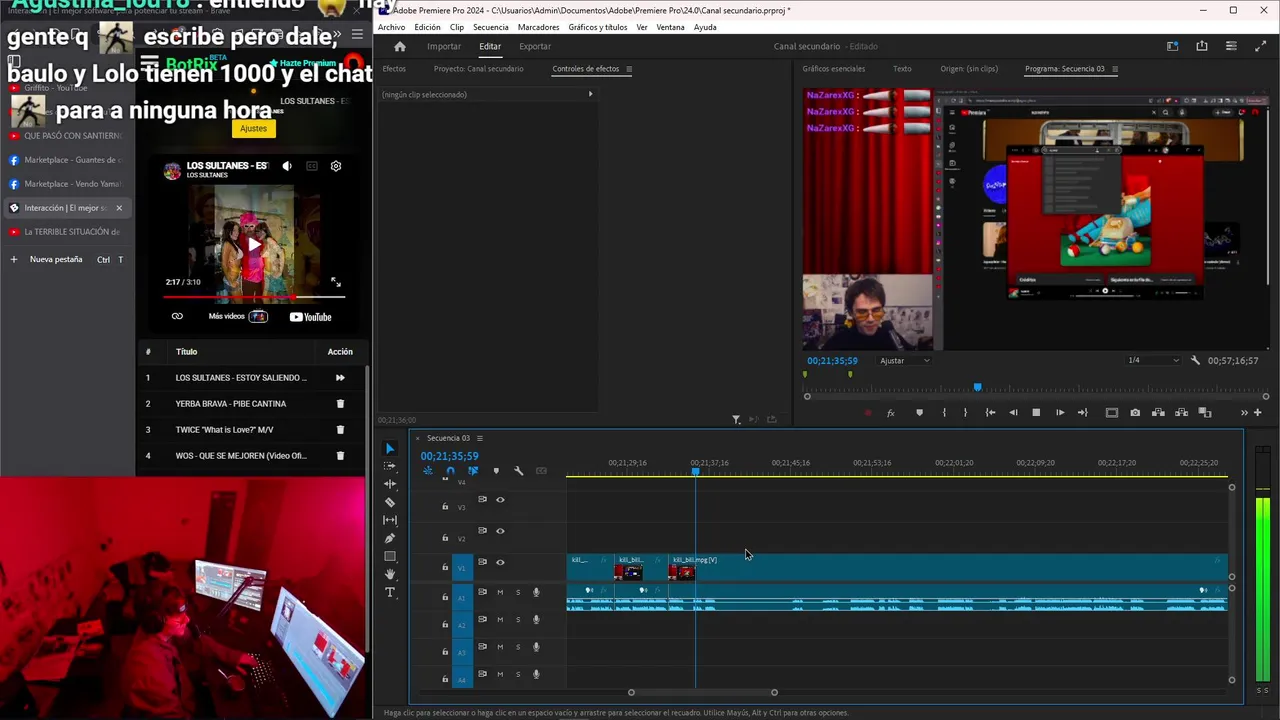Open the Ajustar zoom level dropdown
Viewport: 1280px width, 720px height.
[904, 360]
